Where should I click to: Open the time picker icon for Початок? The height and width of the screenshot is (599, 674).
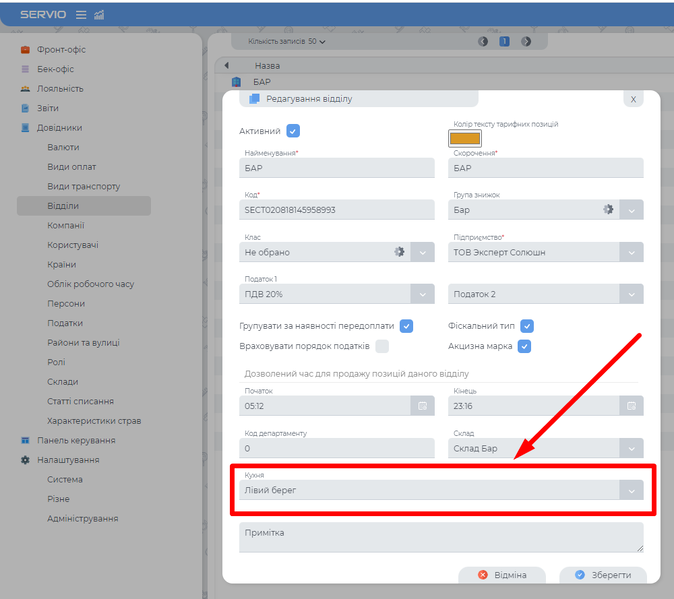(423, 405)
